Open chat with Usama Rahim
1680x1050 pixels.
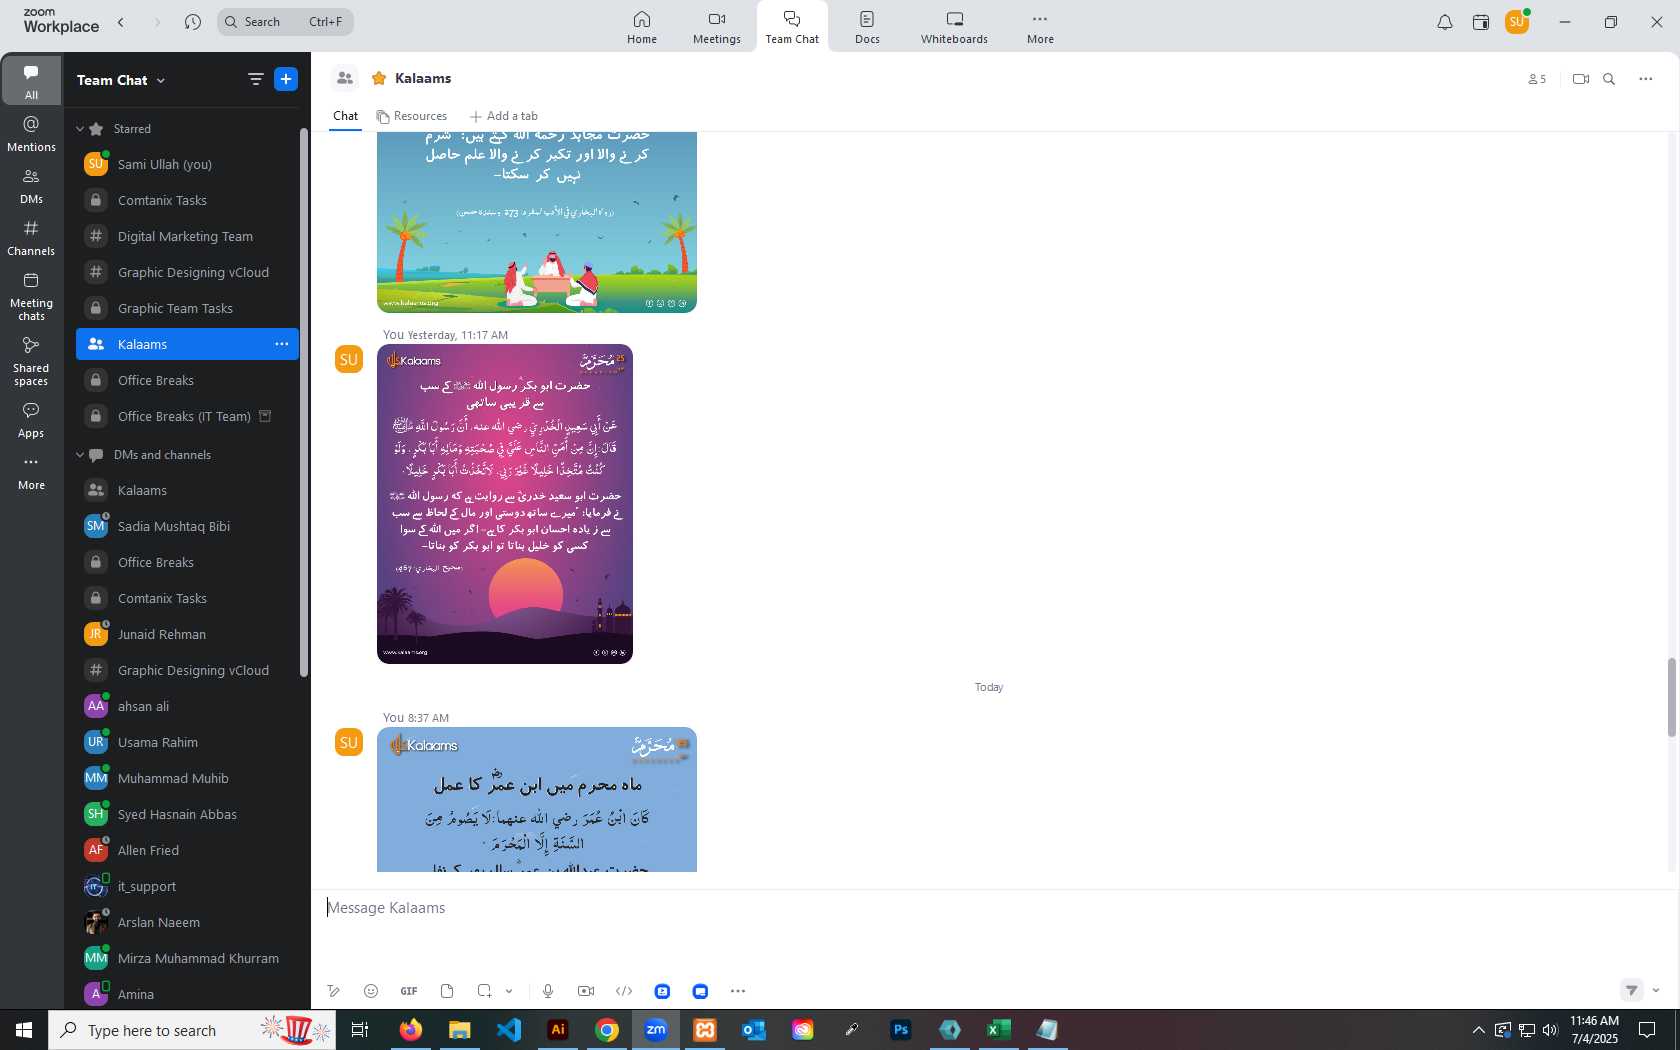click(x=187, y=742)
